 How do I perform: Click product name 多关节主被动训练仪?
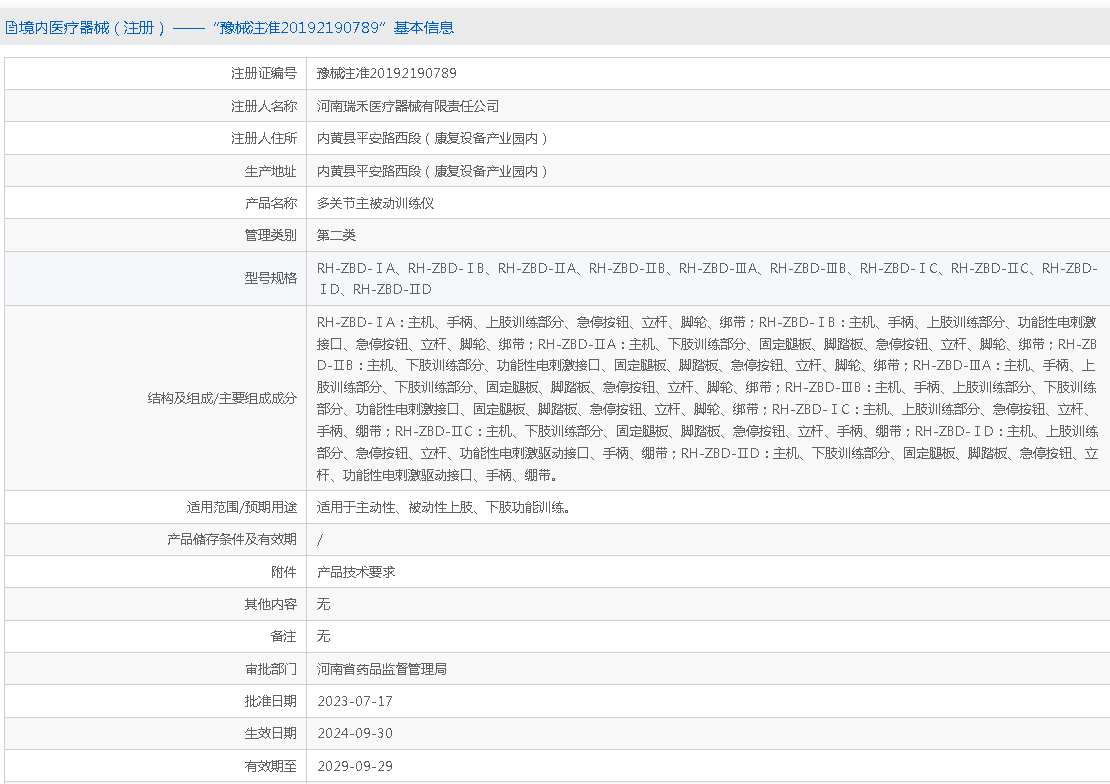click(376, 203)
